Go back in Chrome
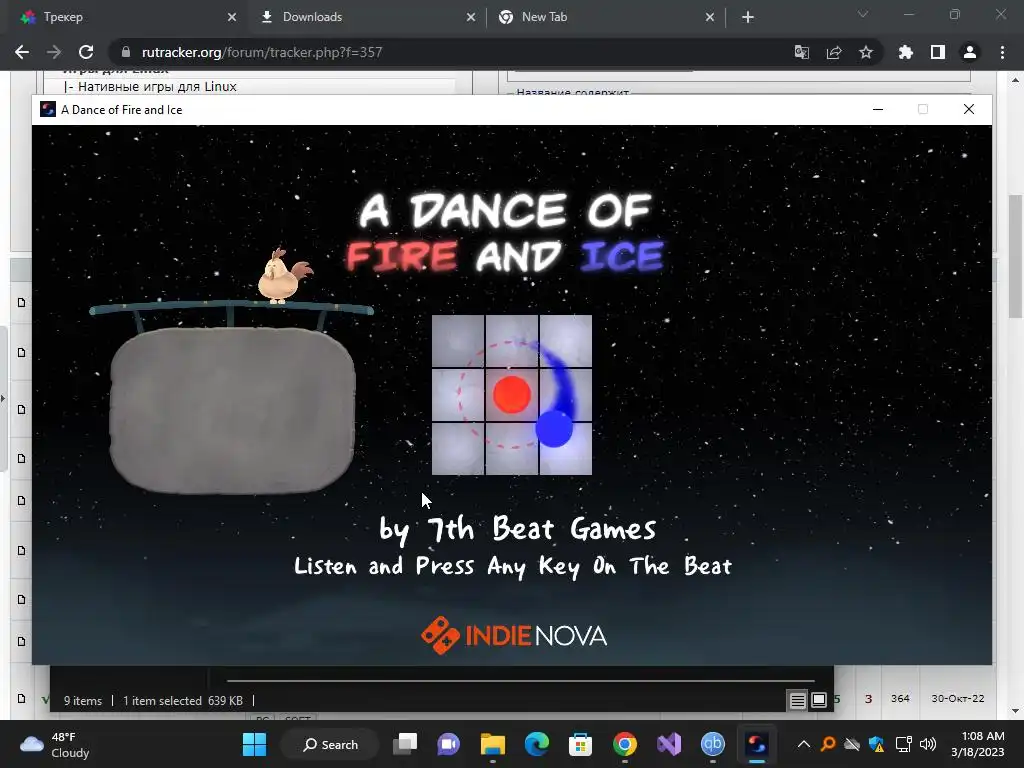 coord(22,52)
